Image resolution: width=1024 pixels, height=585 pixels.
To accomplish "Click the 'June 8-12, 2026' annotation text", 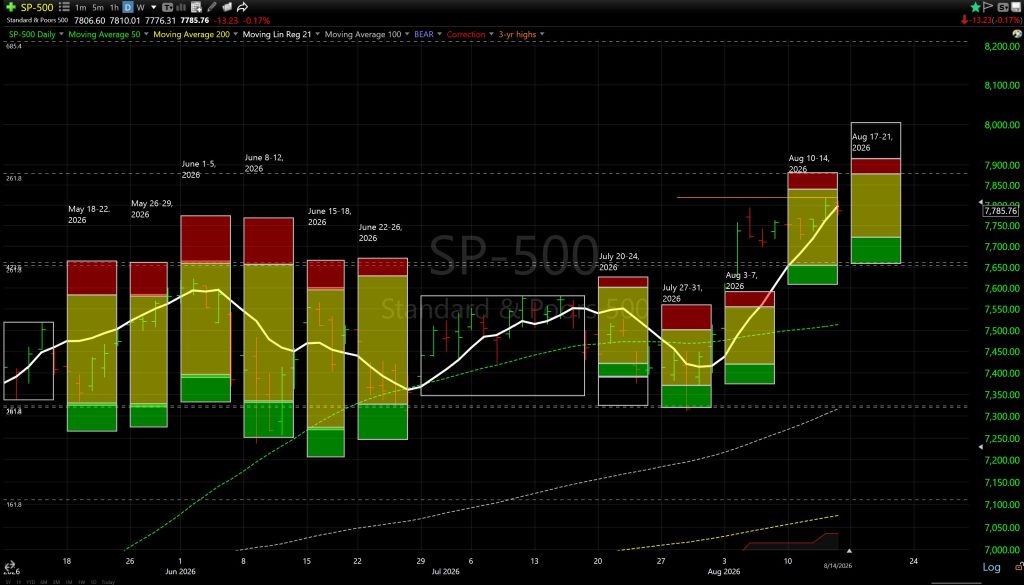I will (x=264, y=163).
